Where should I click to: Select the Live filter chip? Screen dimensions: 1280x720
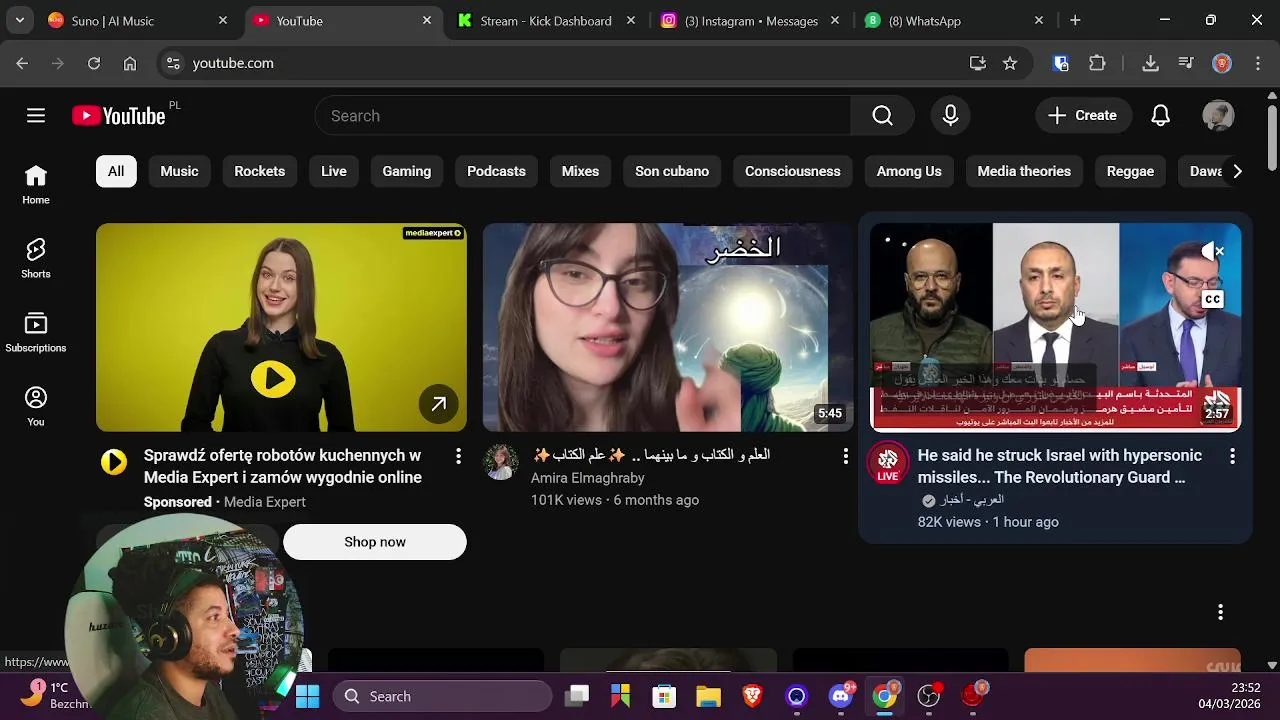point(334,171)
